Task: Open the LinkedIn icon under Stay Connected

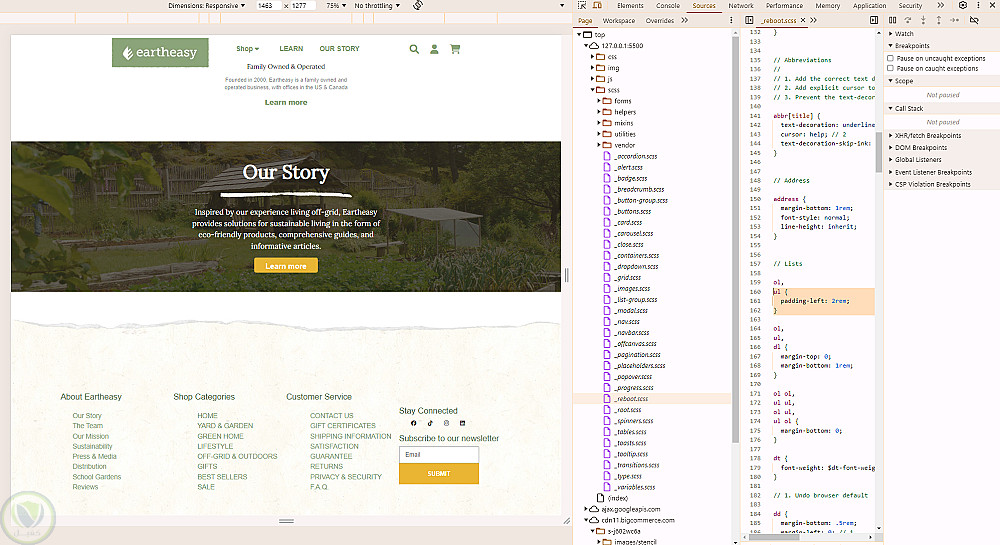Action: click(462, 423)
